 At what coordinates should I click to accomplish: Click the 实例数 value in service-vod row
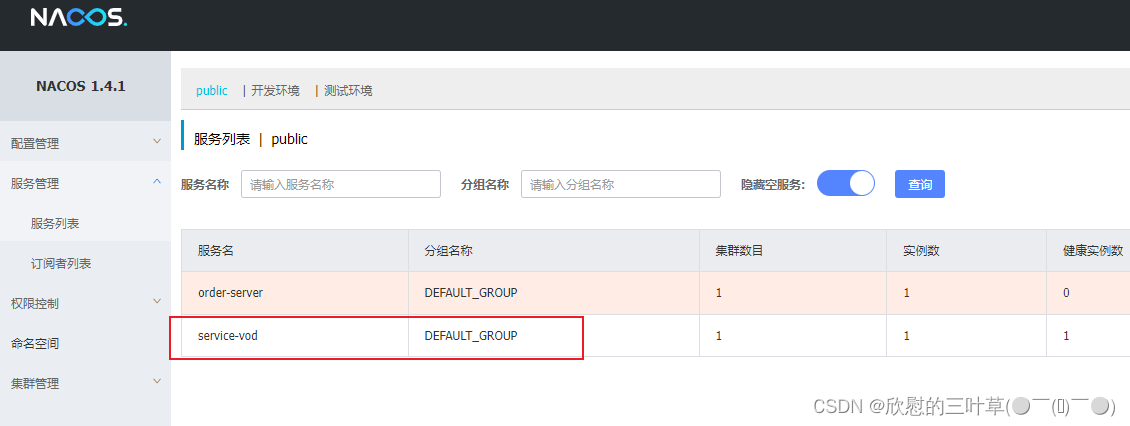[x=907, y=335]
